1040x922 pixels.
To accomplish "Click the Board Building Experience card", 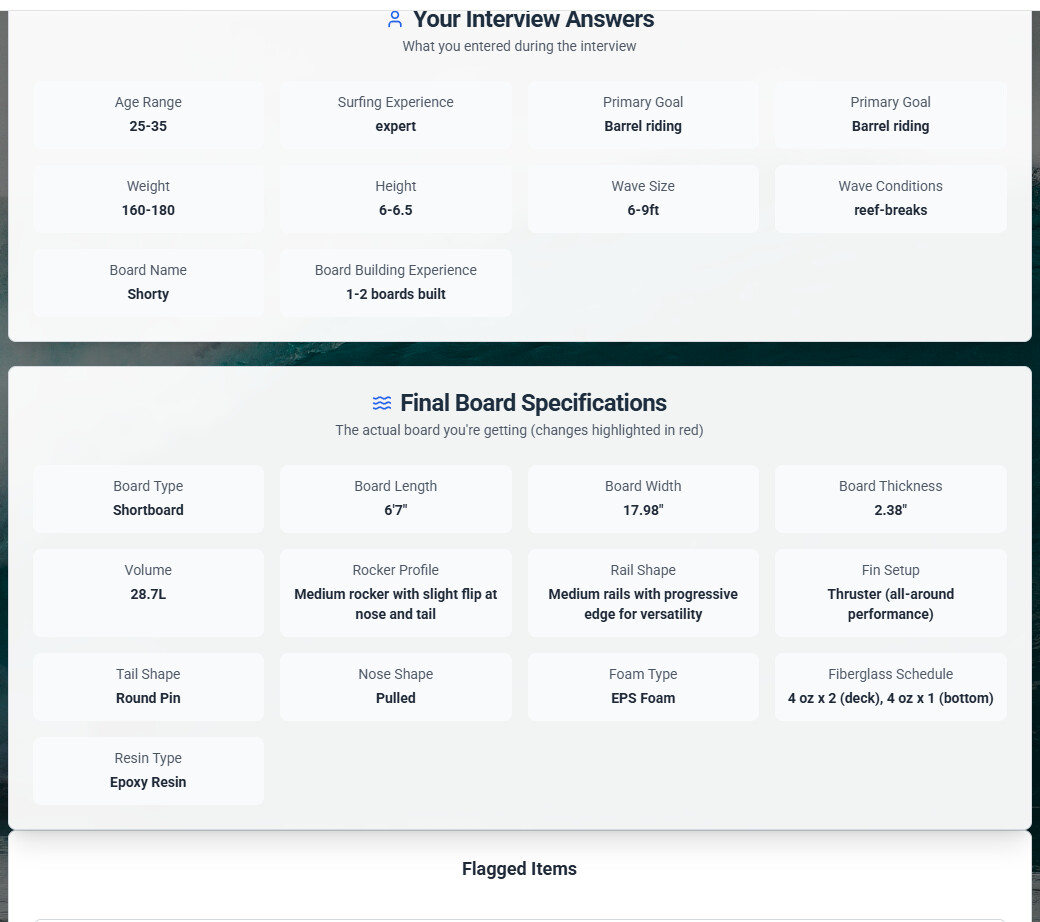I will click(x=395, y=283).
